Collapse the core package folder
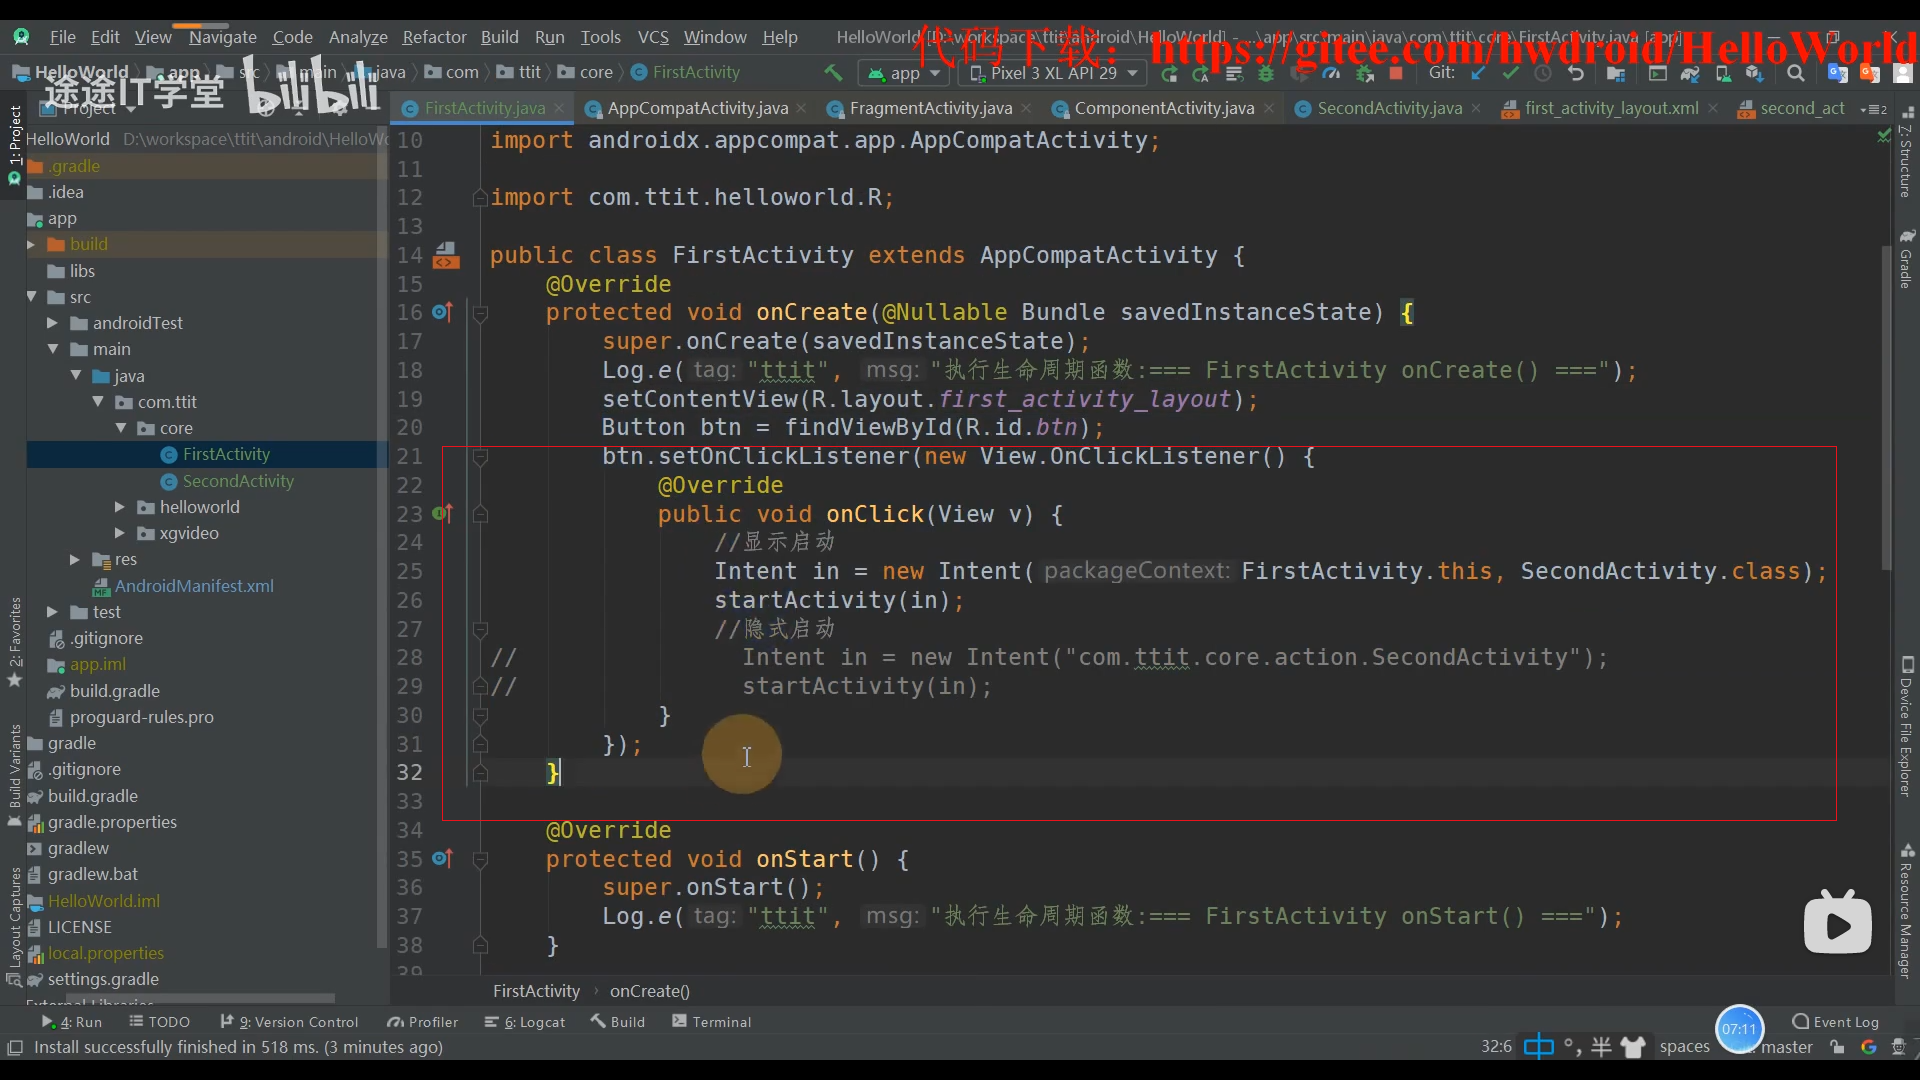The height and width of the screenshot is (1080, 1920). coord(121,428)
